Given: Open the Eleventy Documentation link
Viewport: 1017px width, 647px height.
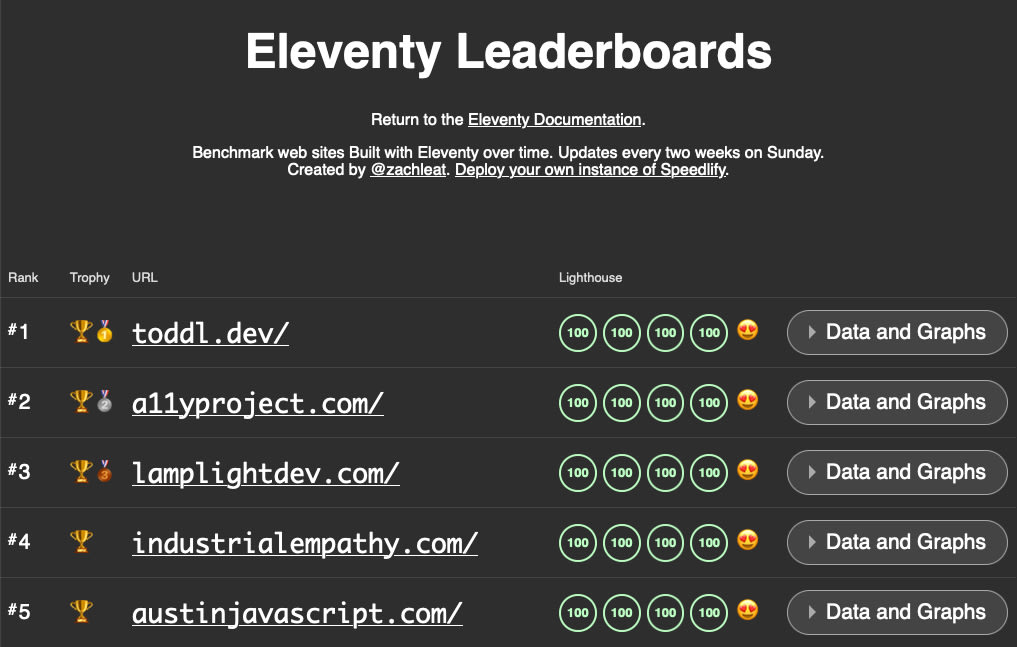Looking at the screenshot, I should pyautogui.click(x=555, y=120).
